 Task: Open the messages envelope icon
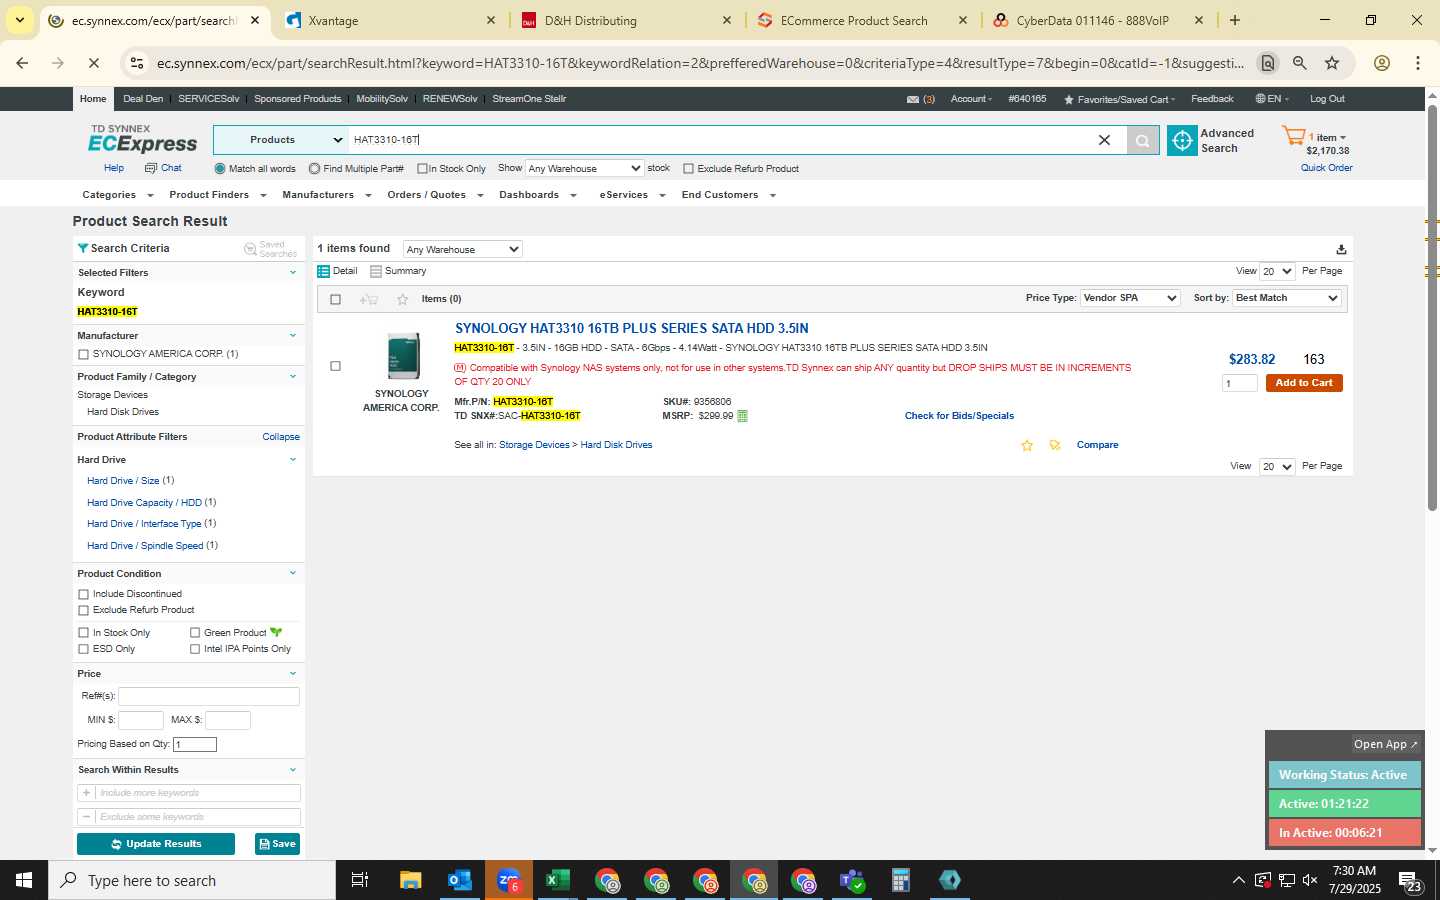[x=913, y=100]
